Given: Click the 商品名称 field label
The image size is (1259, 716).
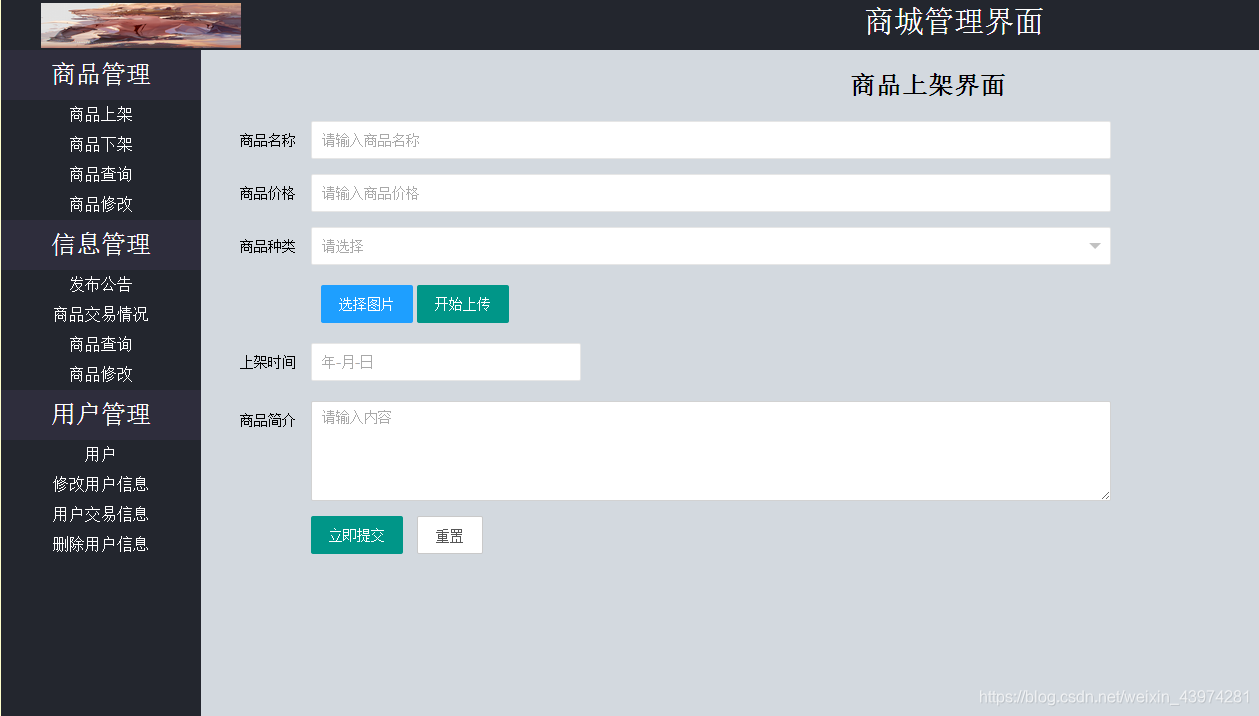Looking at the screenshot, I should [x=267, y=141].
